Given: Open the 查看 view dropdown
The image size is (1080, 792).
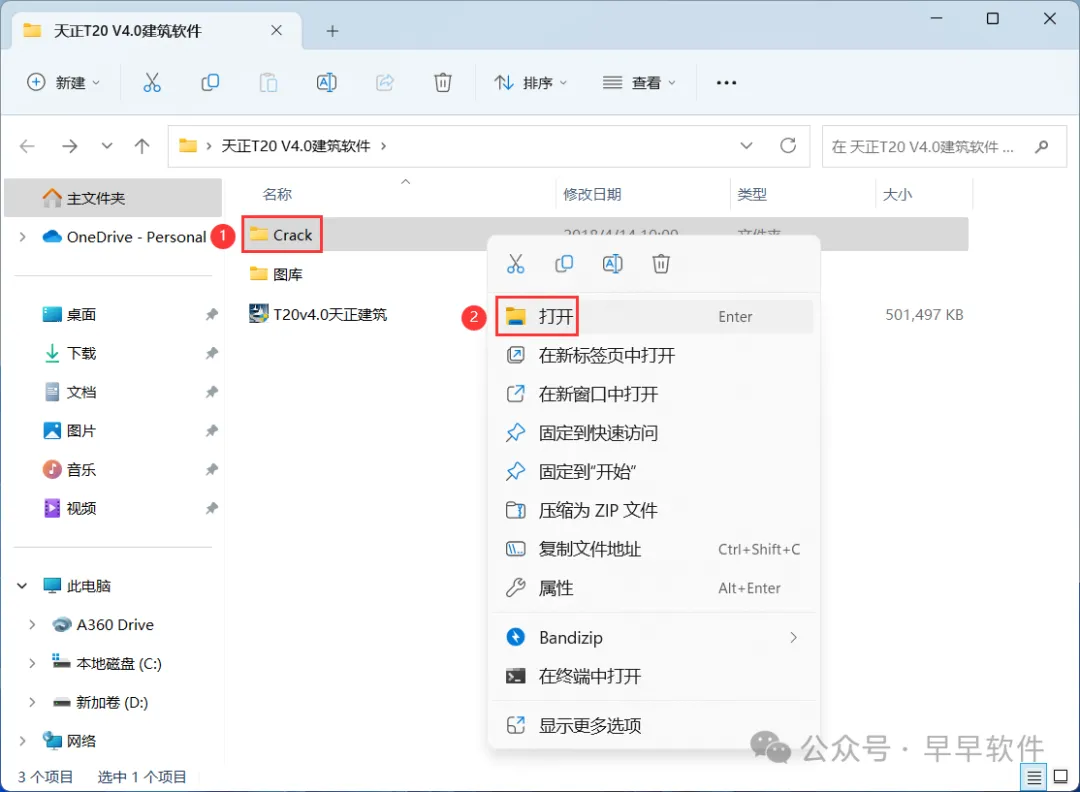Looking at the screenshot, I should 639,83.
